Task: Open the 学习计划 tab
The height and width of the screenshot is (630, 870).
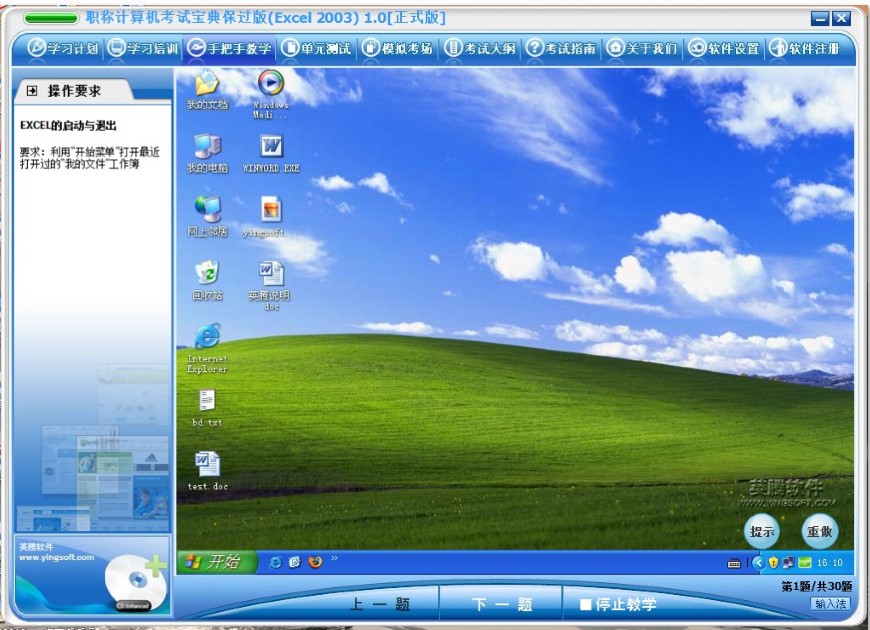Action: [x=63, y=48]
